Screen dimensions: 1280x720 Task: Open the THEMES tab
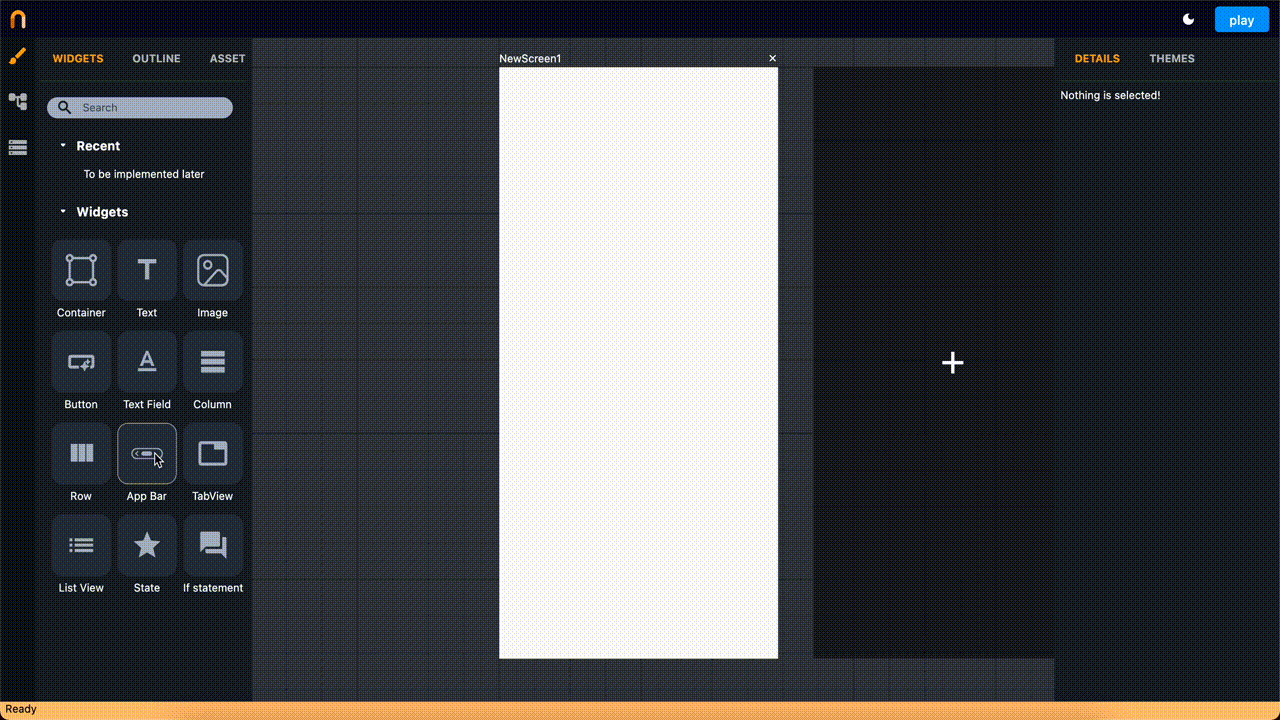coord(1172,58)
